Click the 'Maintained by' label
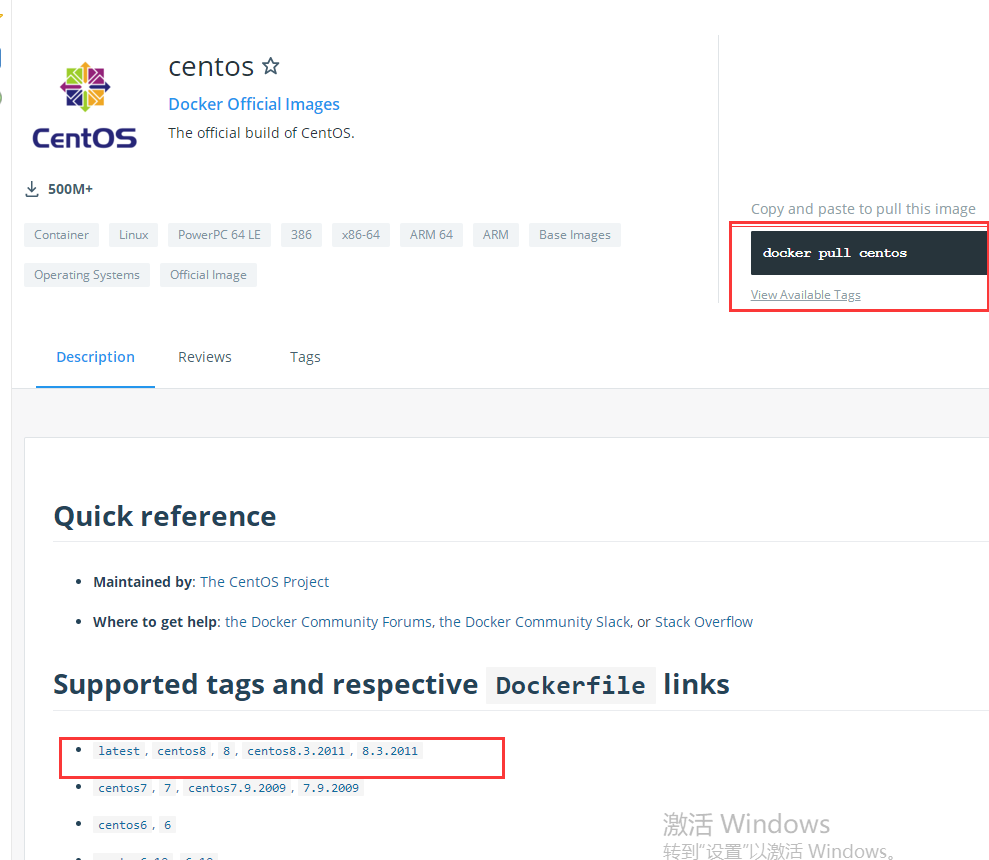Viewport: 989px width, 860px height. coord(143,582)
